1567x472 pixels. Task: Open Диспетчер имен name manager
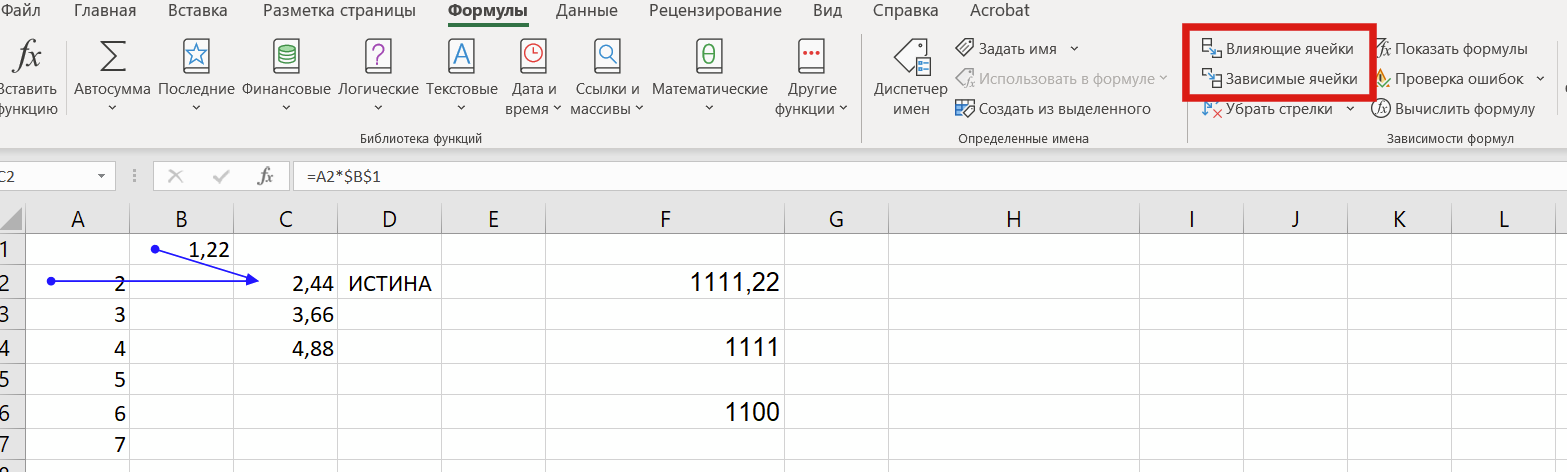pyautogui.click(x=911, y=78)
